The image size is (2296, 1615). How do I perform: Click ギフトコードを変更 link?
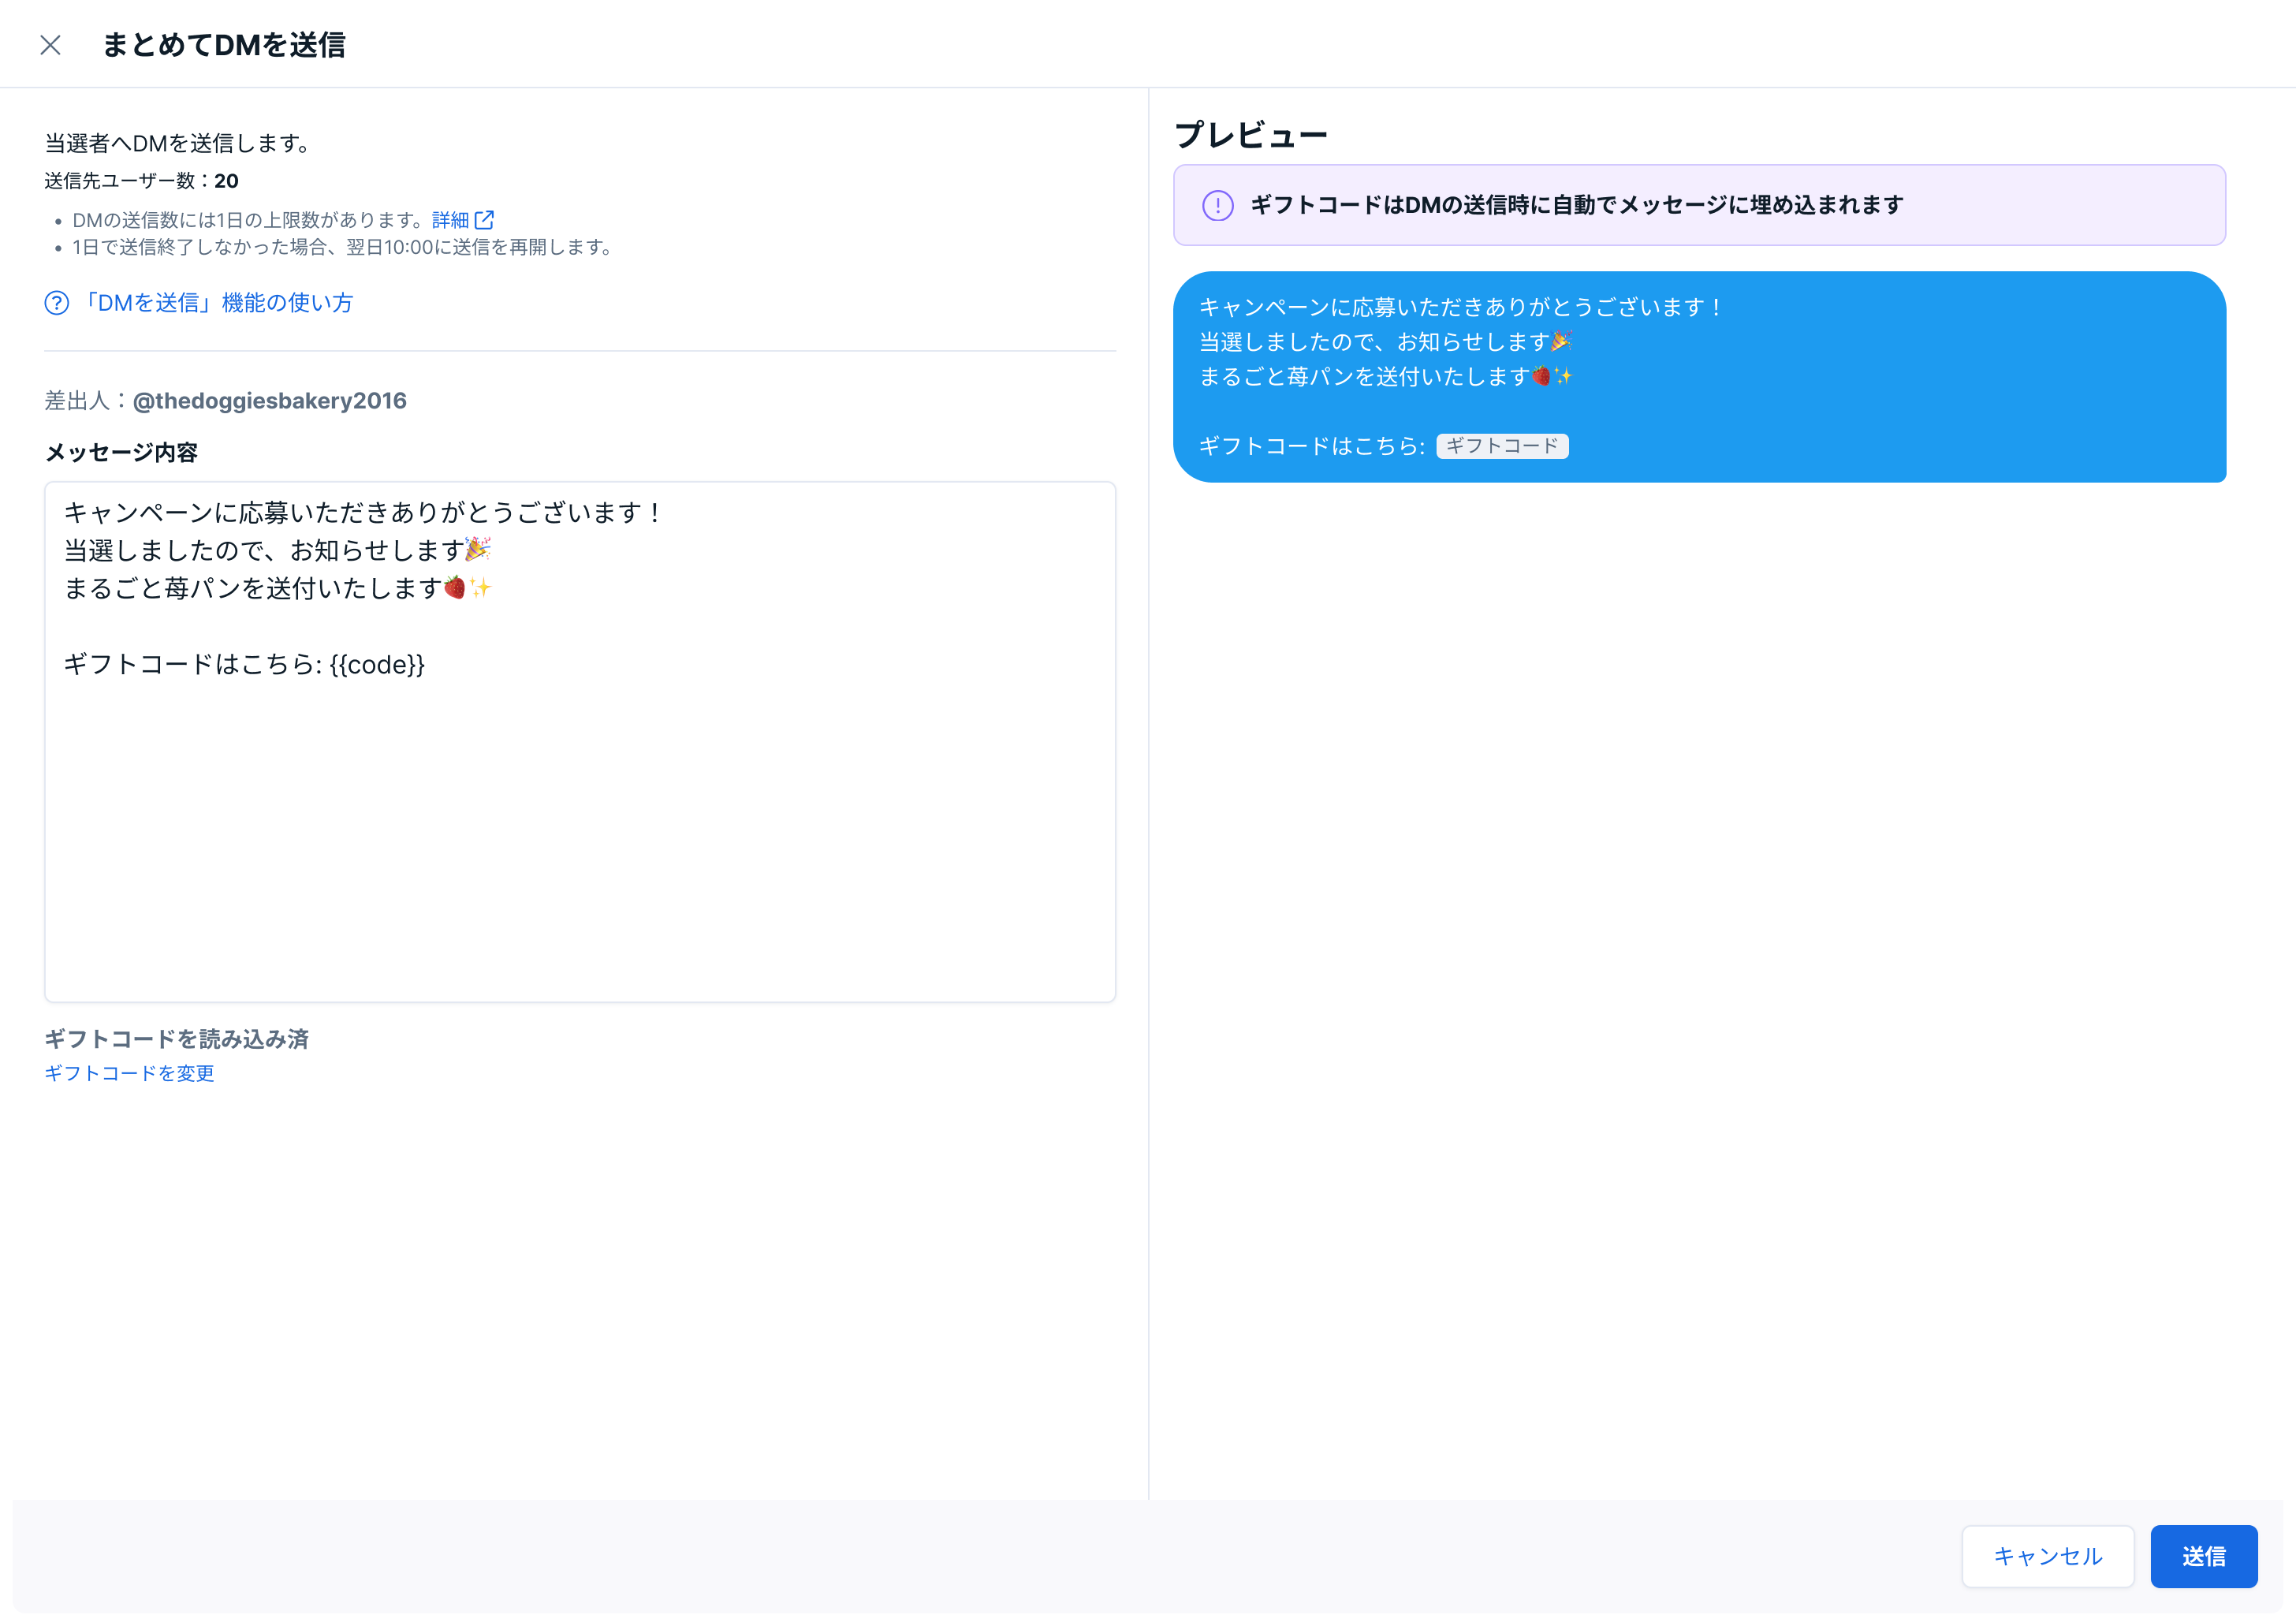coord(129,1073)
